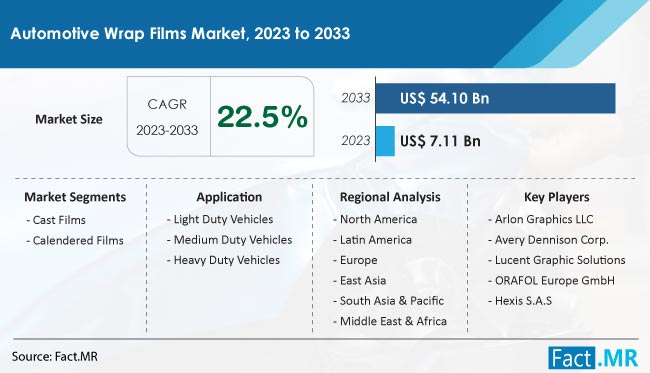
Task: Click the 'Regional Analysis' heading
Action: pos(390,197)
